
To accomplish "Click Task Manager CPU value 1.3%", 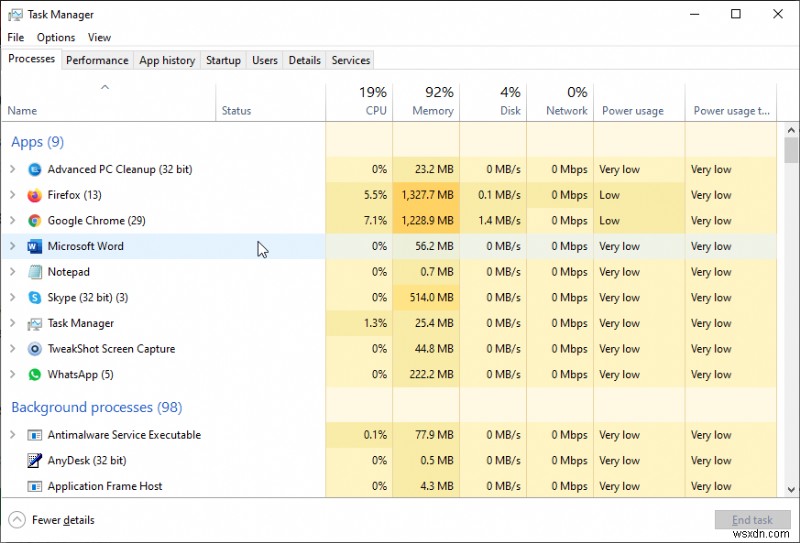I will click(376, 324).
